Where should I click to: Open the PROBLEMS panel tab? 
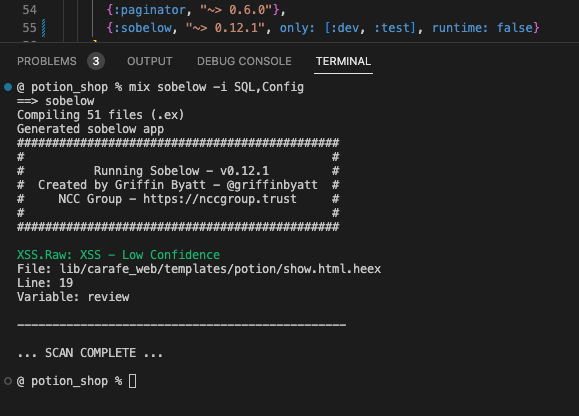[47, 61]
